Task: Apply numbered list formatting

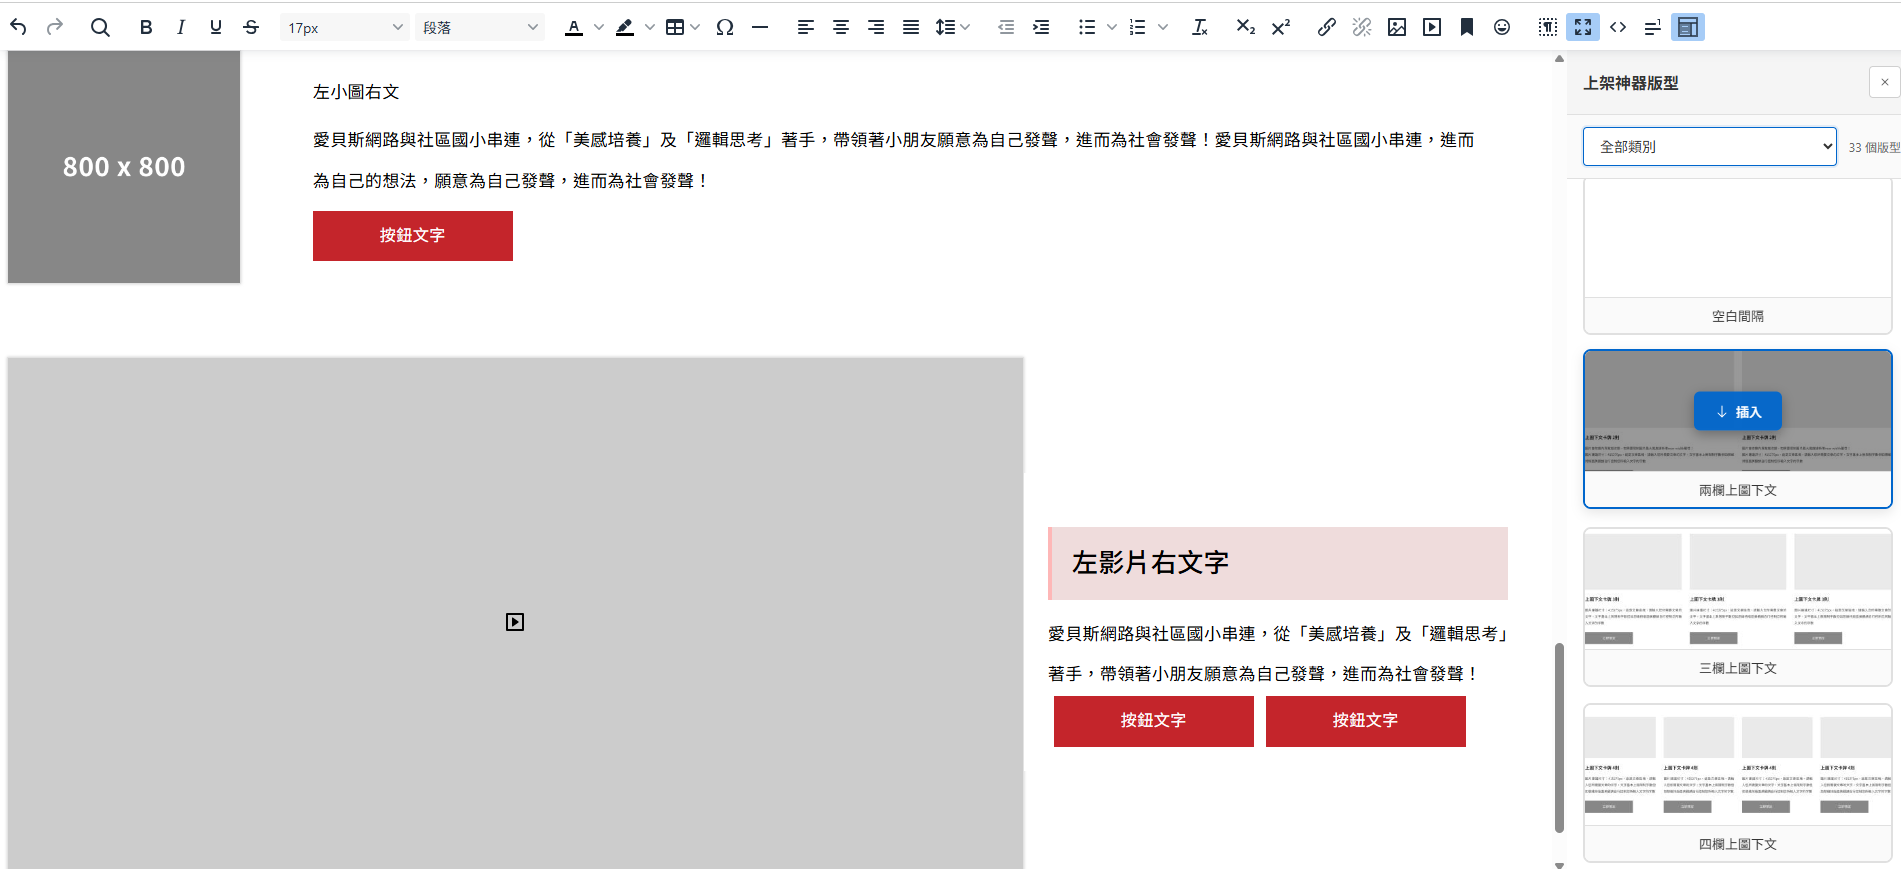Action: 1138,27
